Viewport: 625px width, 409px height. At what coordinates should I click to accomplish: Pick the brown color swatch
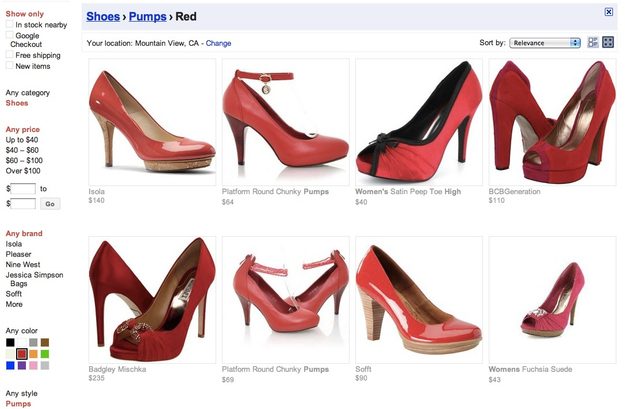pos(45,342)
